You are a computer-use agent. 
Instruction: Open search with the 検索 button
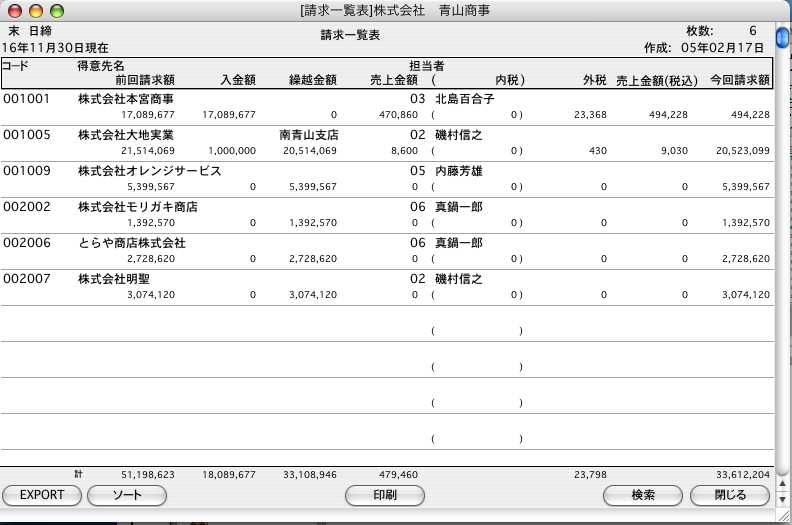[x=643, y=495]
